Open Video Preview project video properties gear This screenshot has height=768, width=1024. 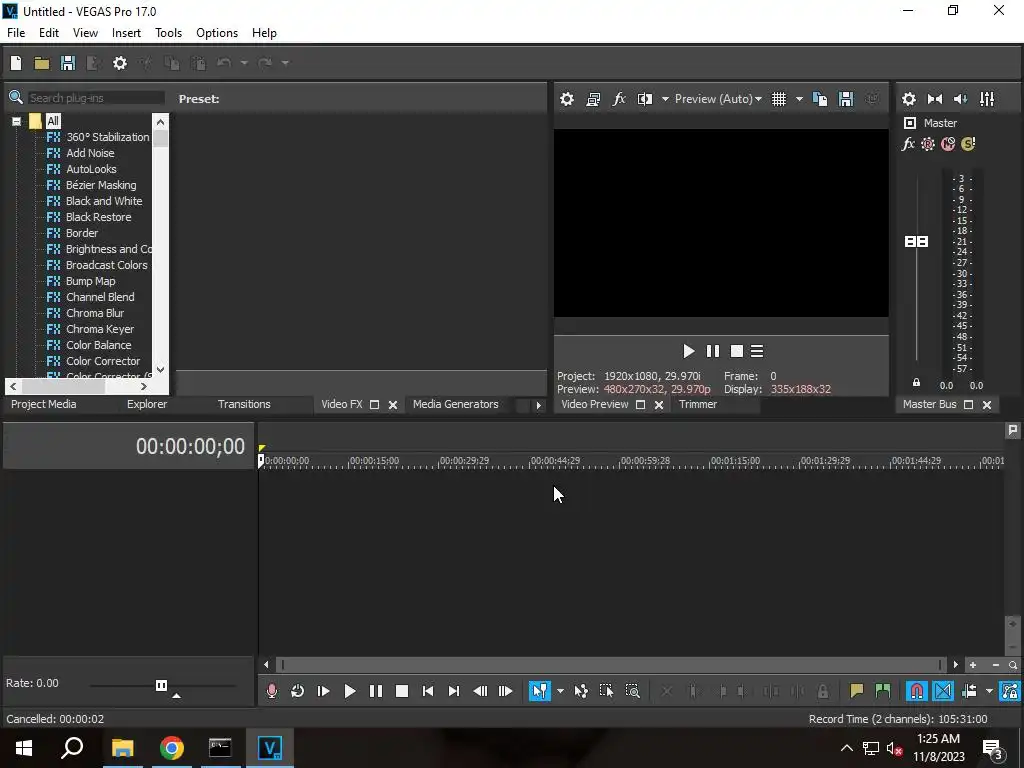coord(567,99)
